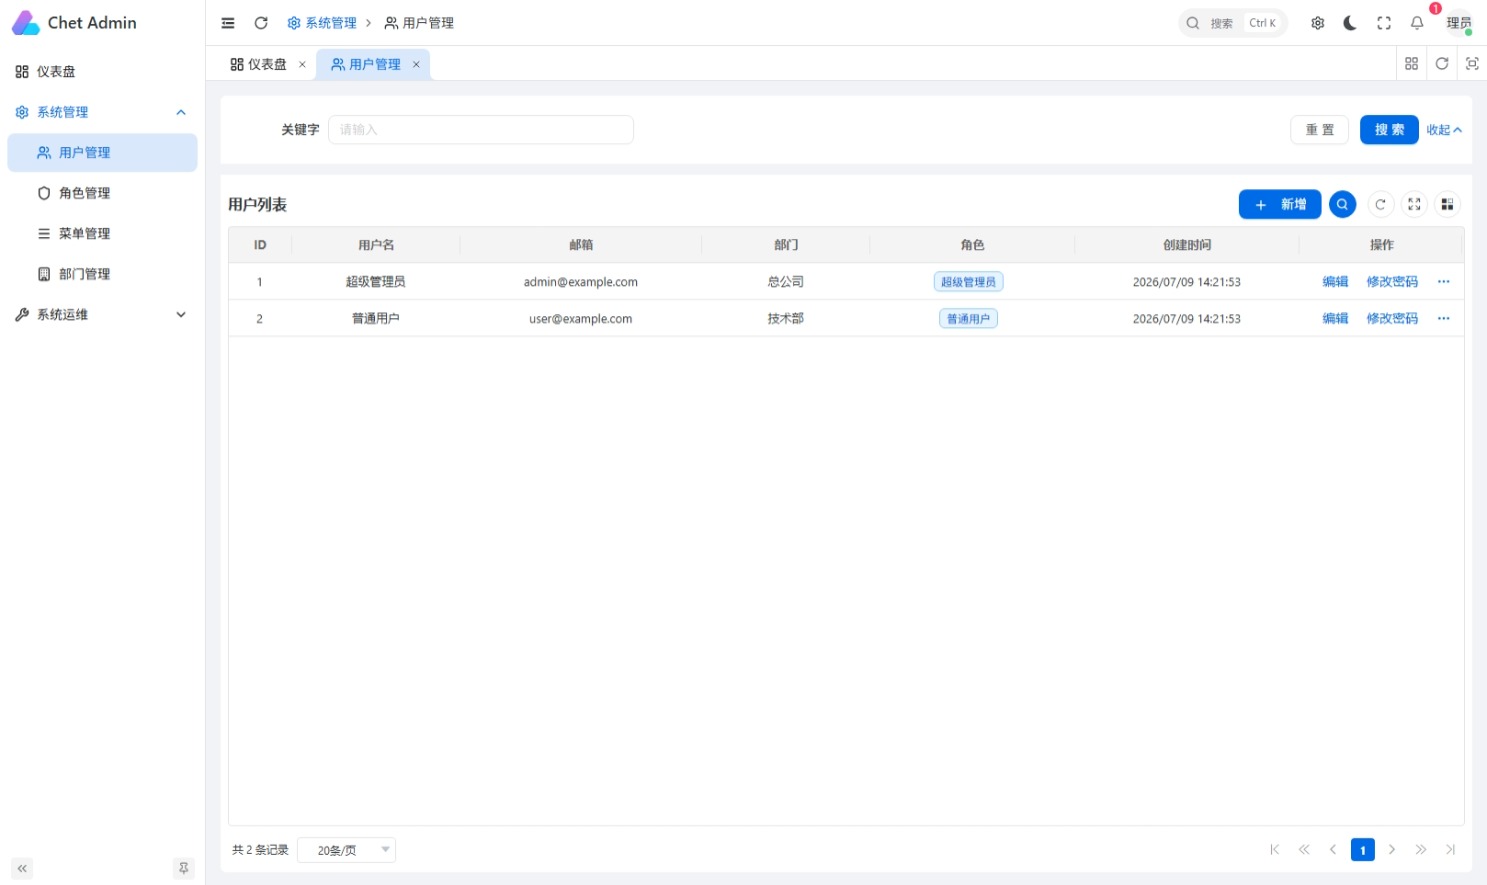Open the 20条/页 page size dropdown

click(347, 850)
